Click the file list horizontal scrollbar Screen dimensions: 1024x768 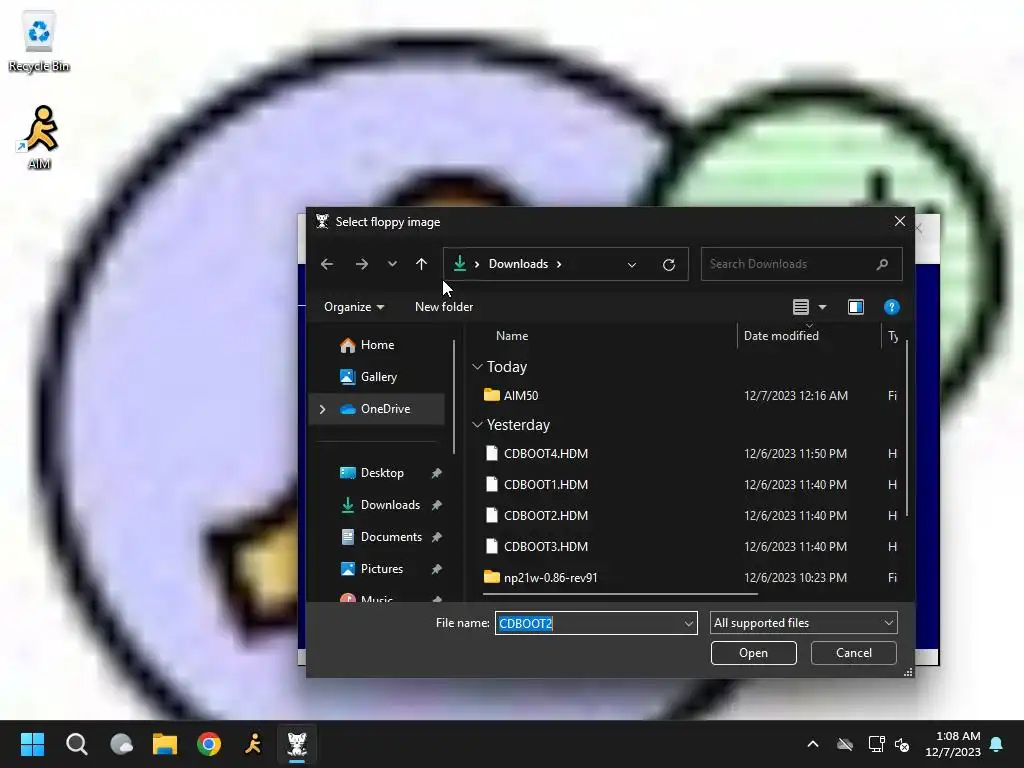tap(620, 594)
